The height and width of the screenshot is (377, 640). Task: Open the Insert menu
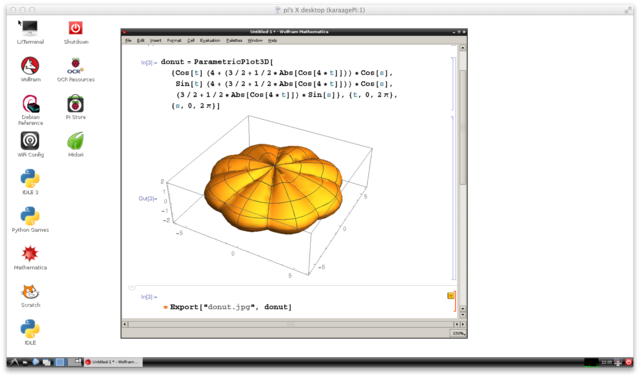156,40
